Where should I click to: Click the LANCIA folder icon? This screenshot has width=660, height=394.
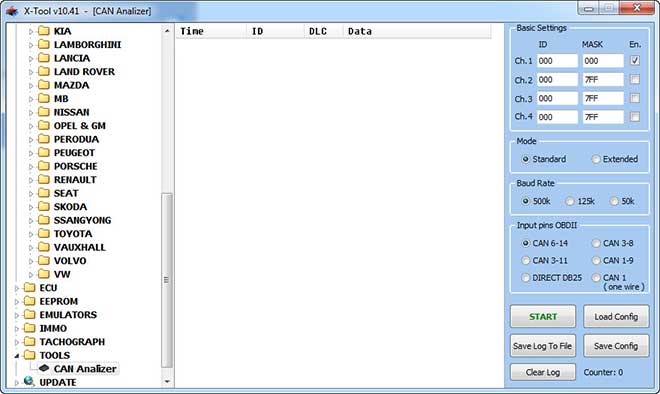44,58
